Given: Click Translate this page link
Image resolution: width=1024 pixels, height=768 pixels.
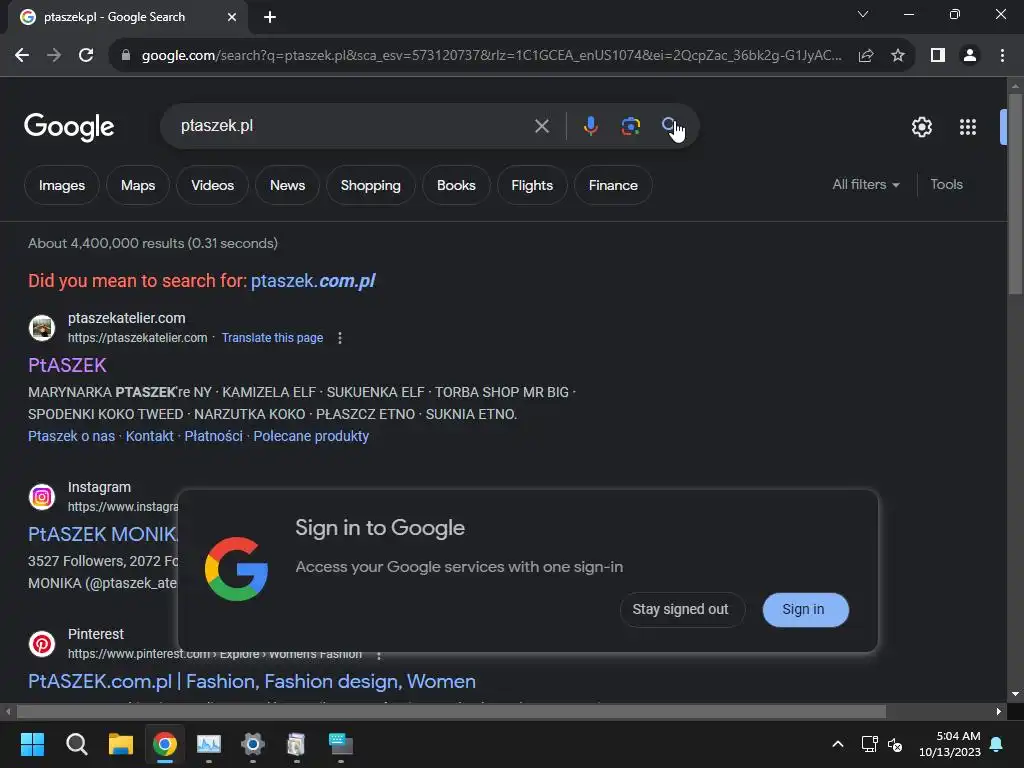Looking at the screenshot, I should point(272,338).
